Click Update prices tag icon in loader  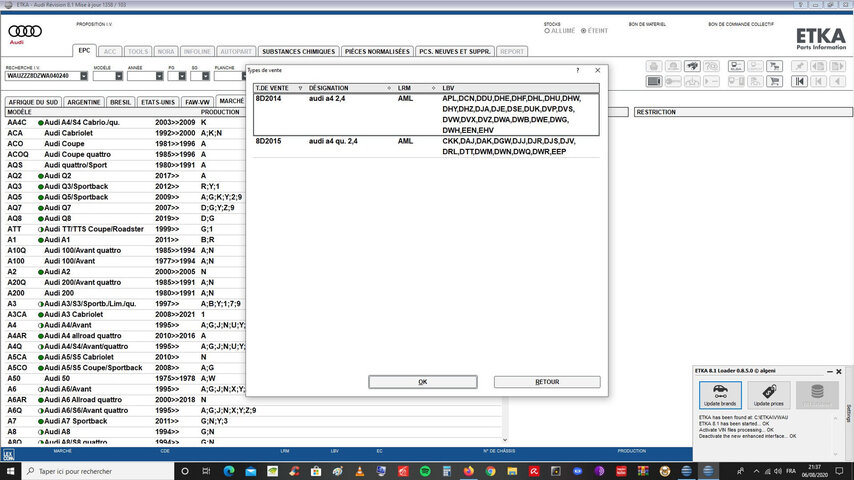point(768,394)
